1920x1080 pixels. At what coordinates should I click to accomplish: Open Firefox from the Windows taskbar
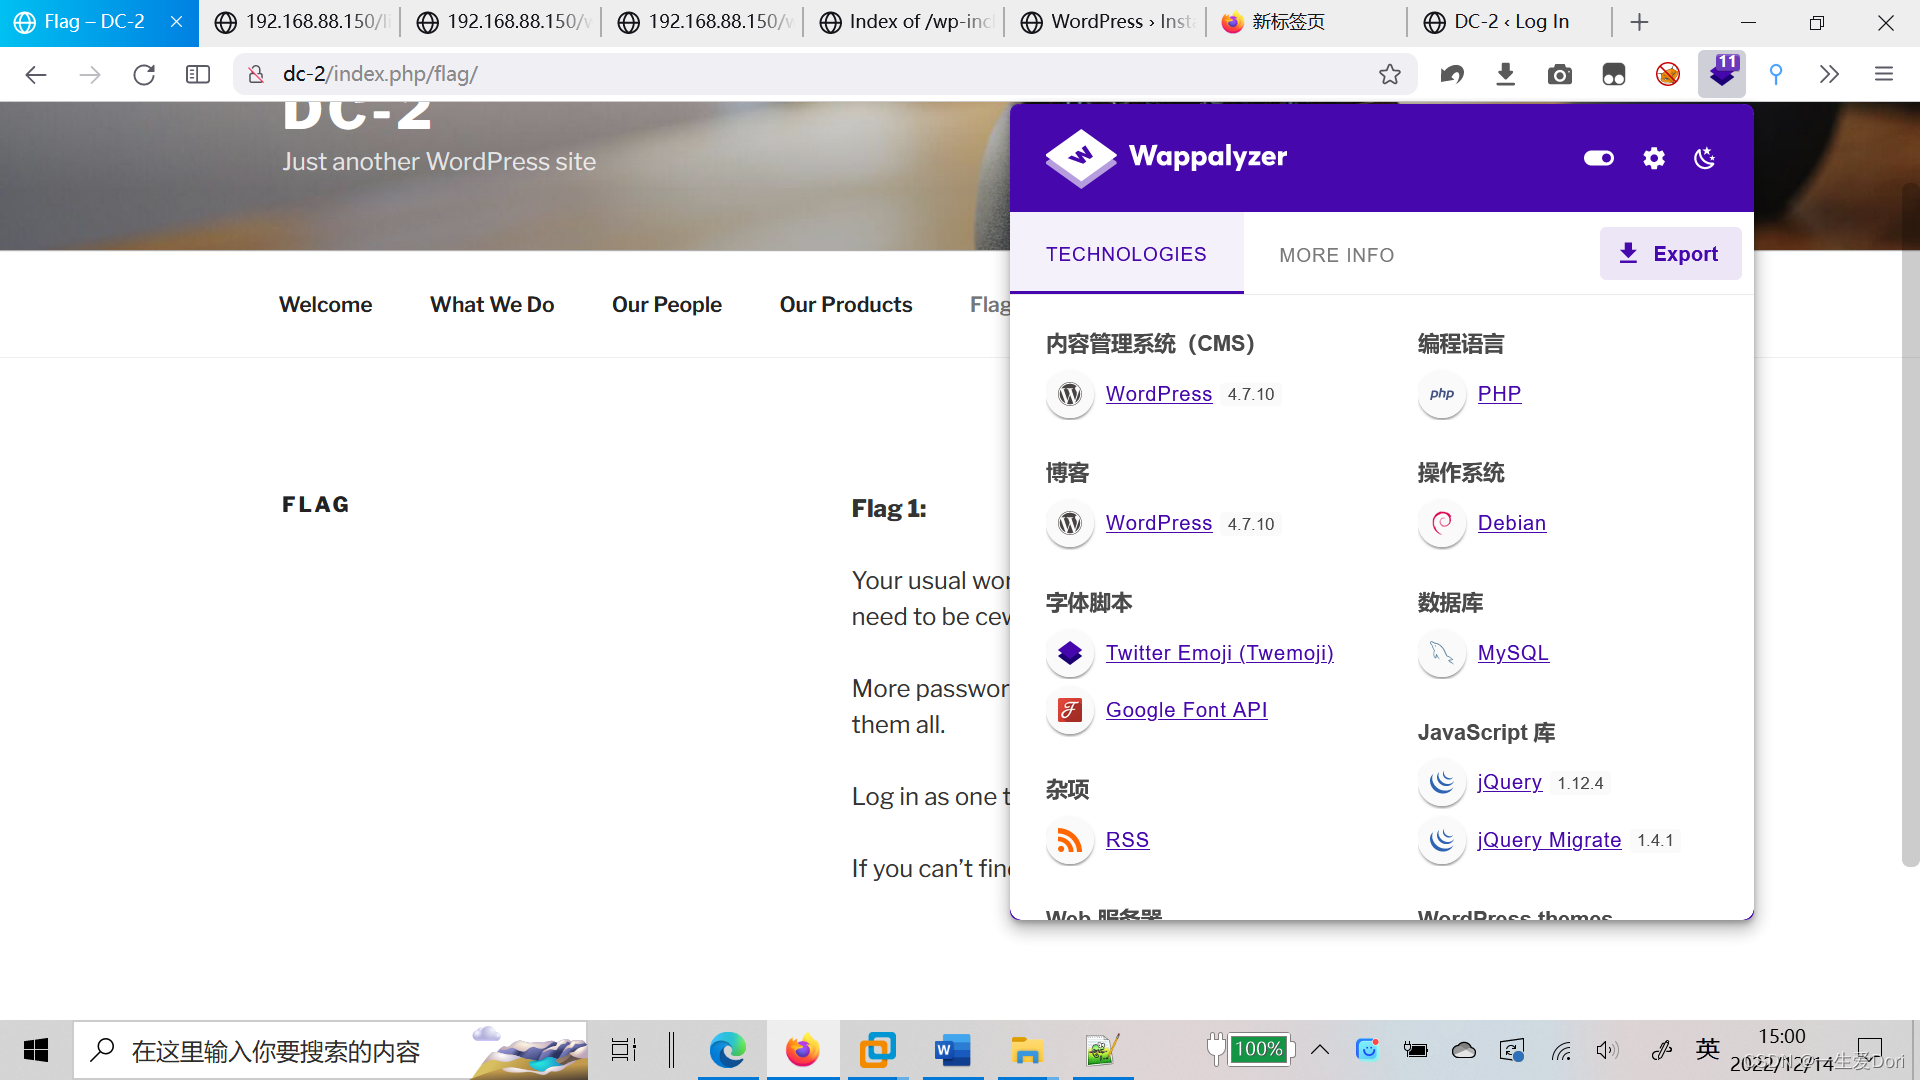pyautogui.click(x=802, y=1050)
